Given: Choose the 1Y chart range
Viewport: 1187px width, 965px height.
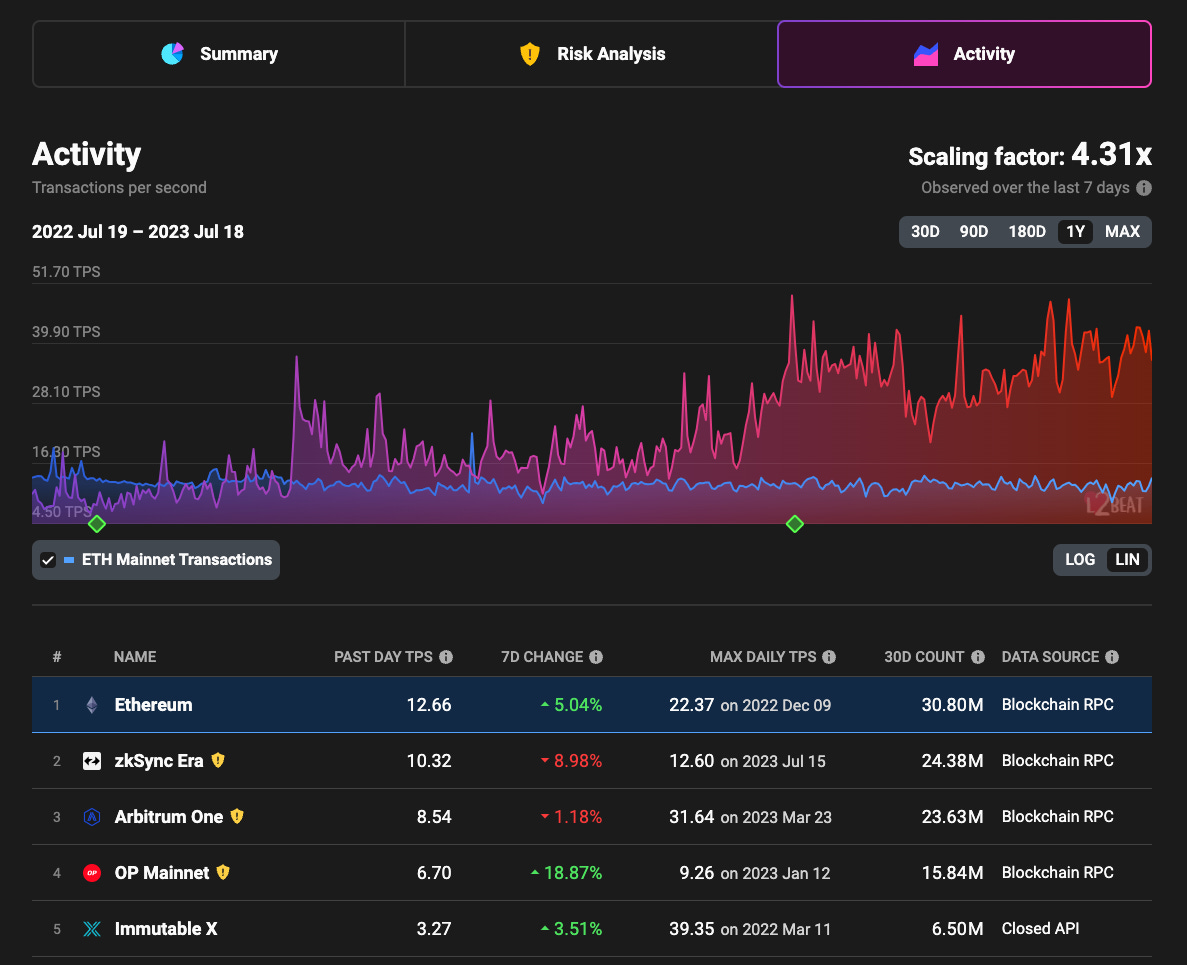Looking at the screenshot, I should tap(1076, 232).
